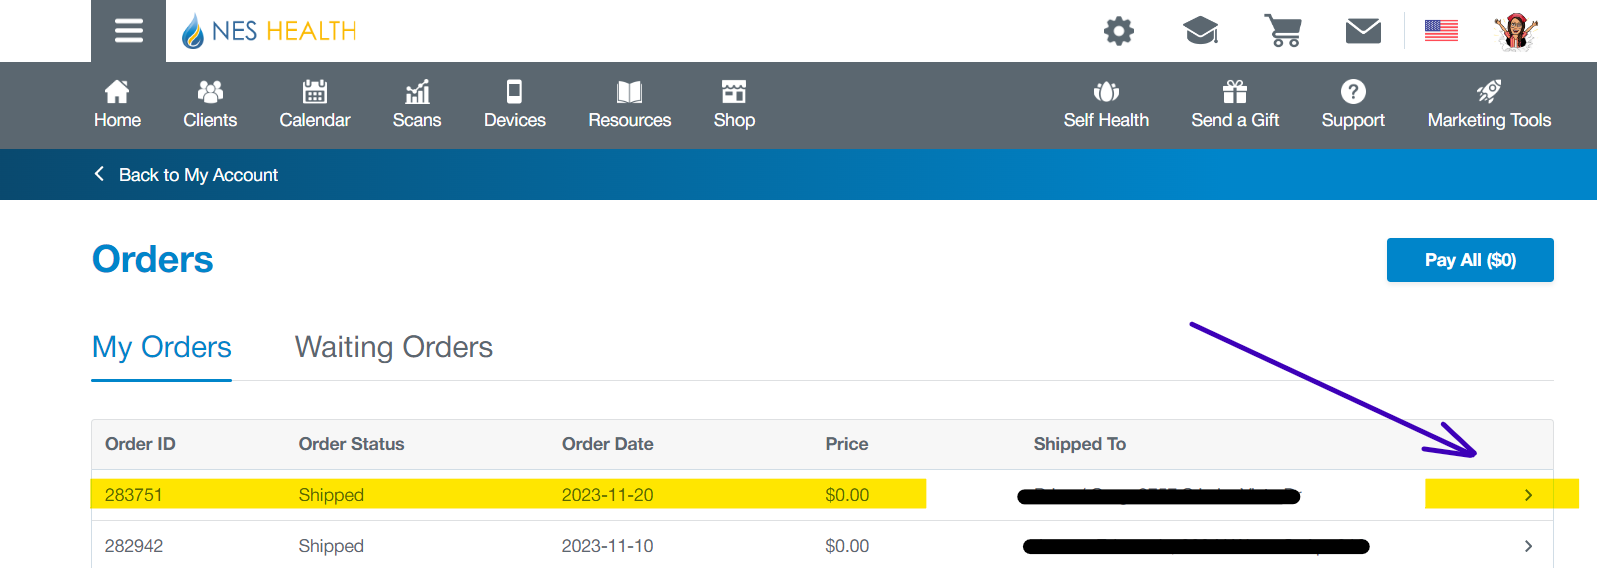
Task: Open the Devices page
Action: coord(514,105)
